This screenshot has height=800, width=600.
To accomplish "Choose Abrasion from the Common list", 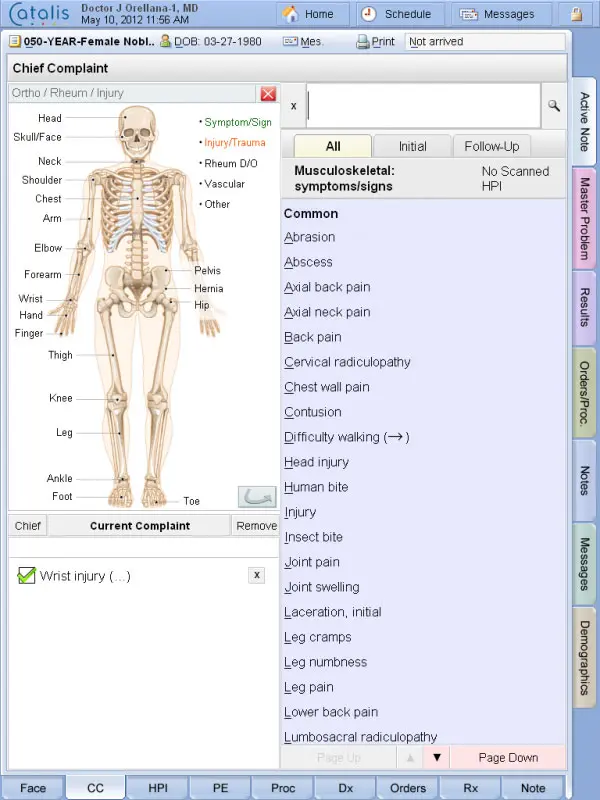I will 309,237.
